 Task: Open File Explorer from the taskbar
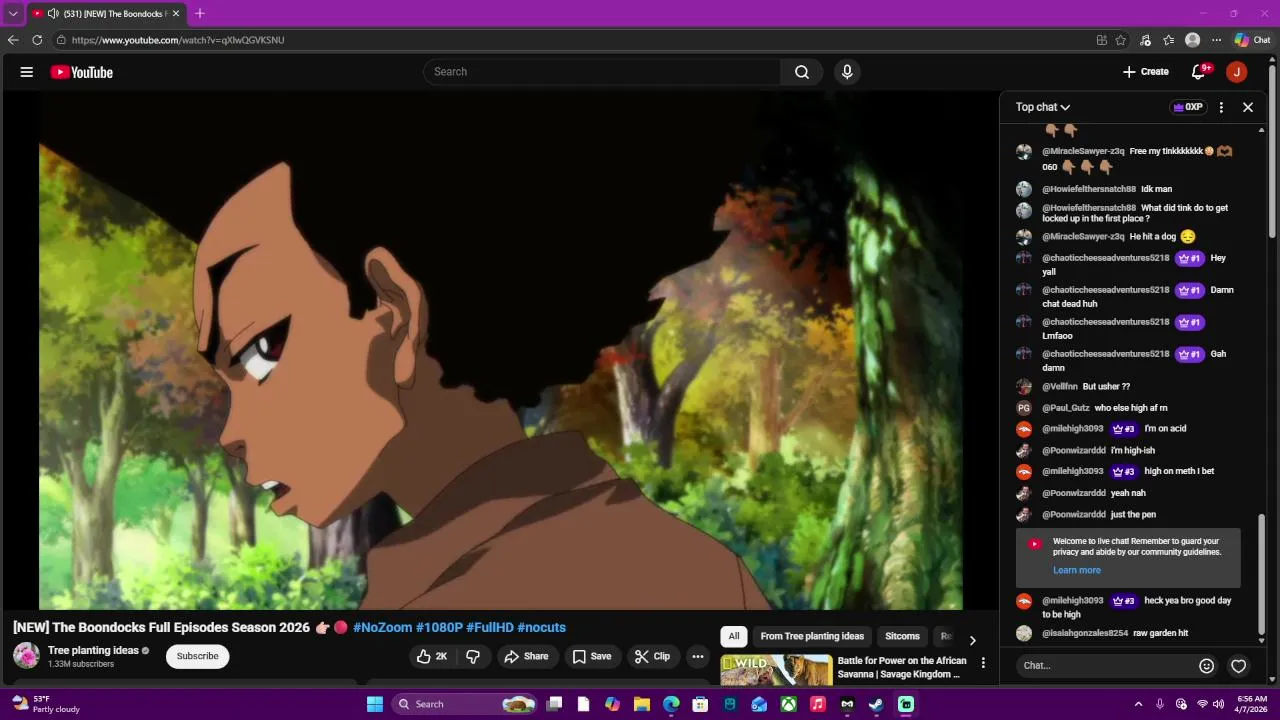642,704
